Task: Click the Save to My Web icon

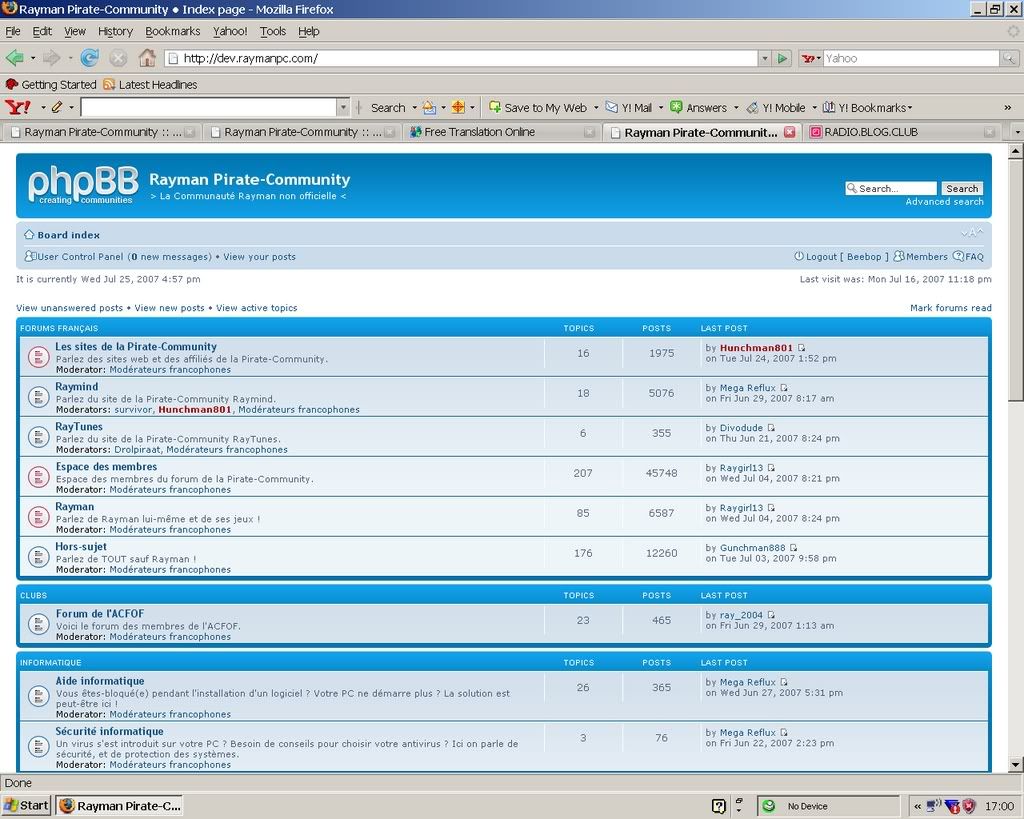Action: pos(495,107)
